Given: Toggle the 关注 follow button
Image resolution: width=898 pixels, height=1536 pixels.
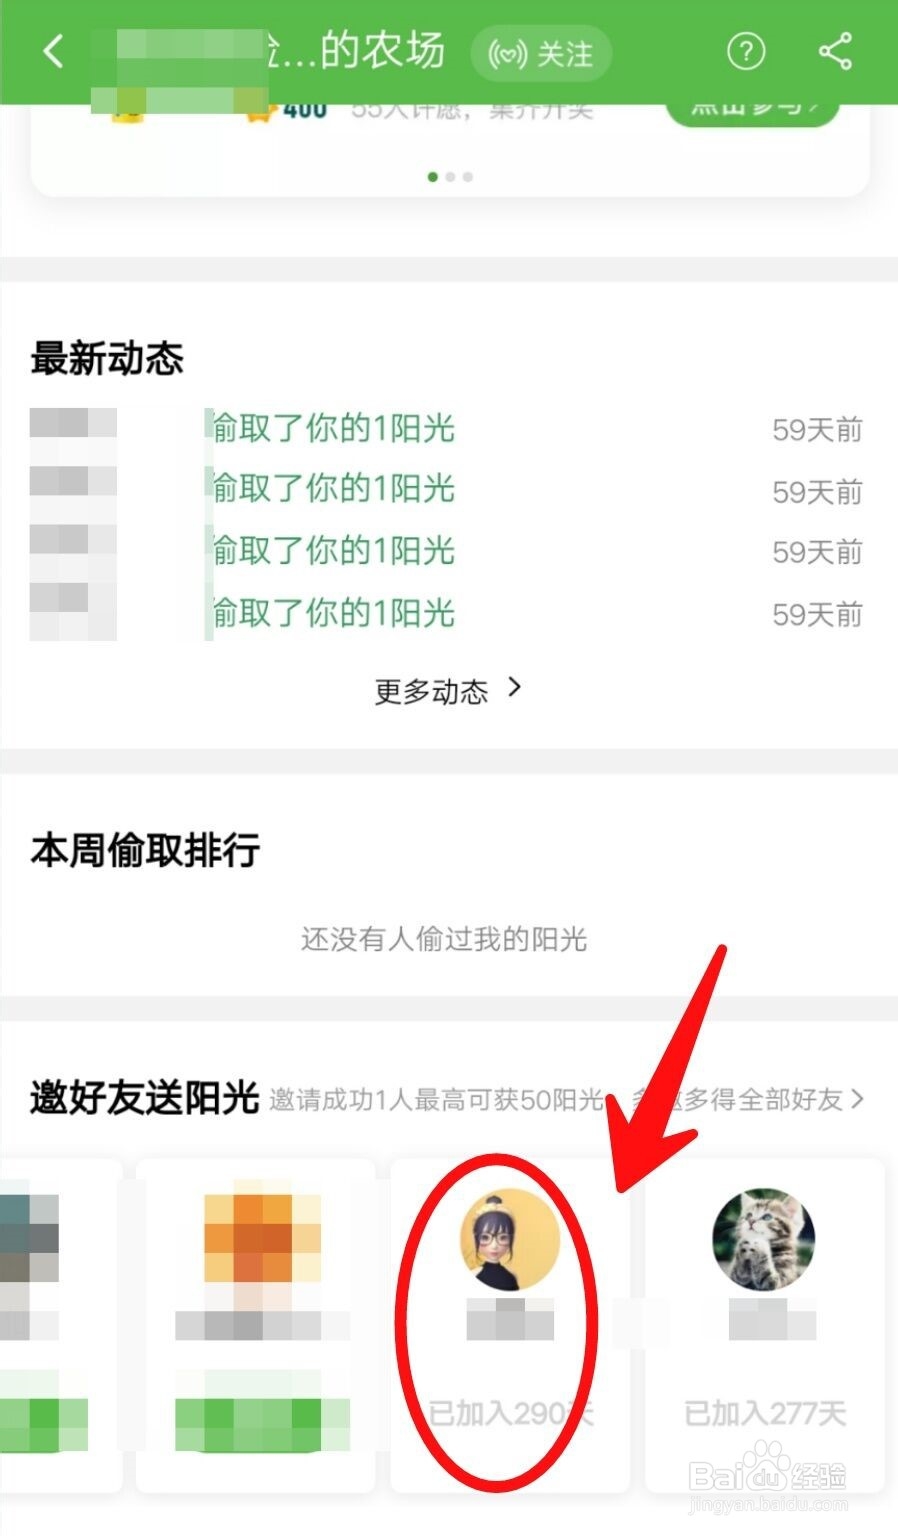Looking at the screenshot, I should point(541,53).
